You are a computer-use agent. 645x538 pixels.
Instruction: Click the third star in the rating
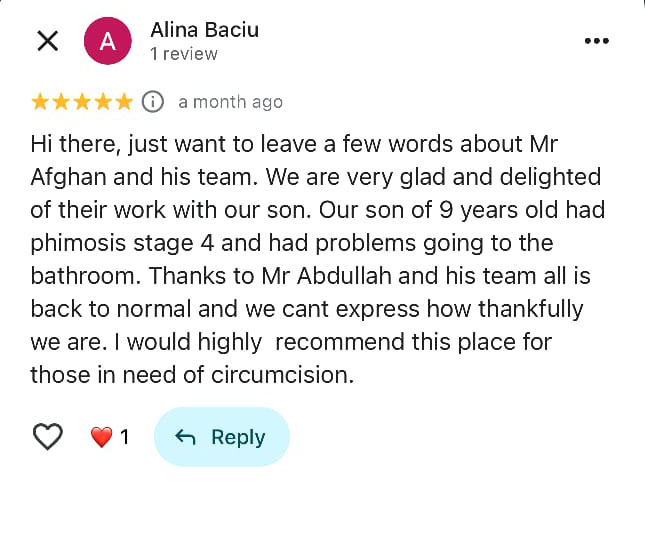tap(82, 101)
